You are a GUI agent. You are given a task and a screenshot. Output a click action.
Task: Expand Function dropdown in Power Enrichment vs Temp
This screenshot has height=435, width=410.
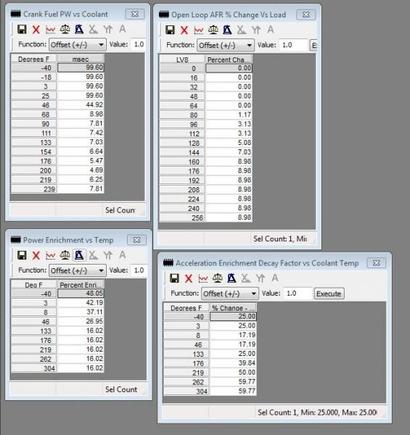[x=78, y=270]
